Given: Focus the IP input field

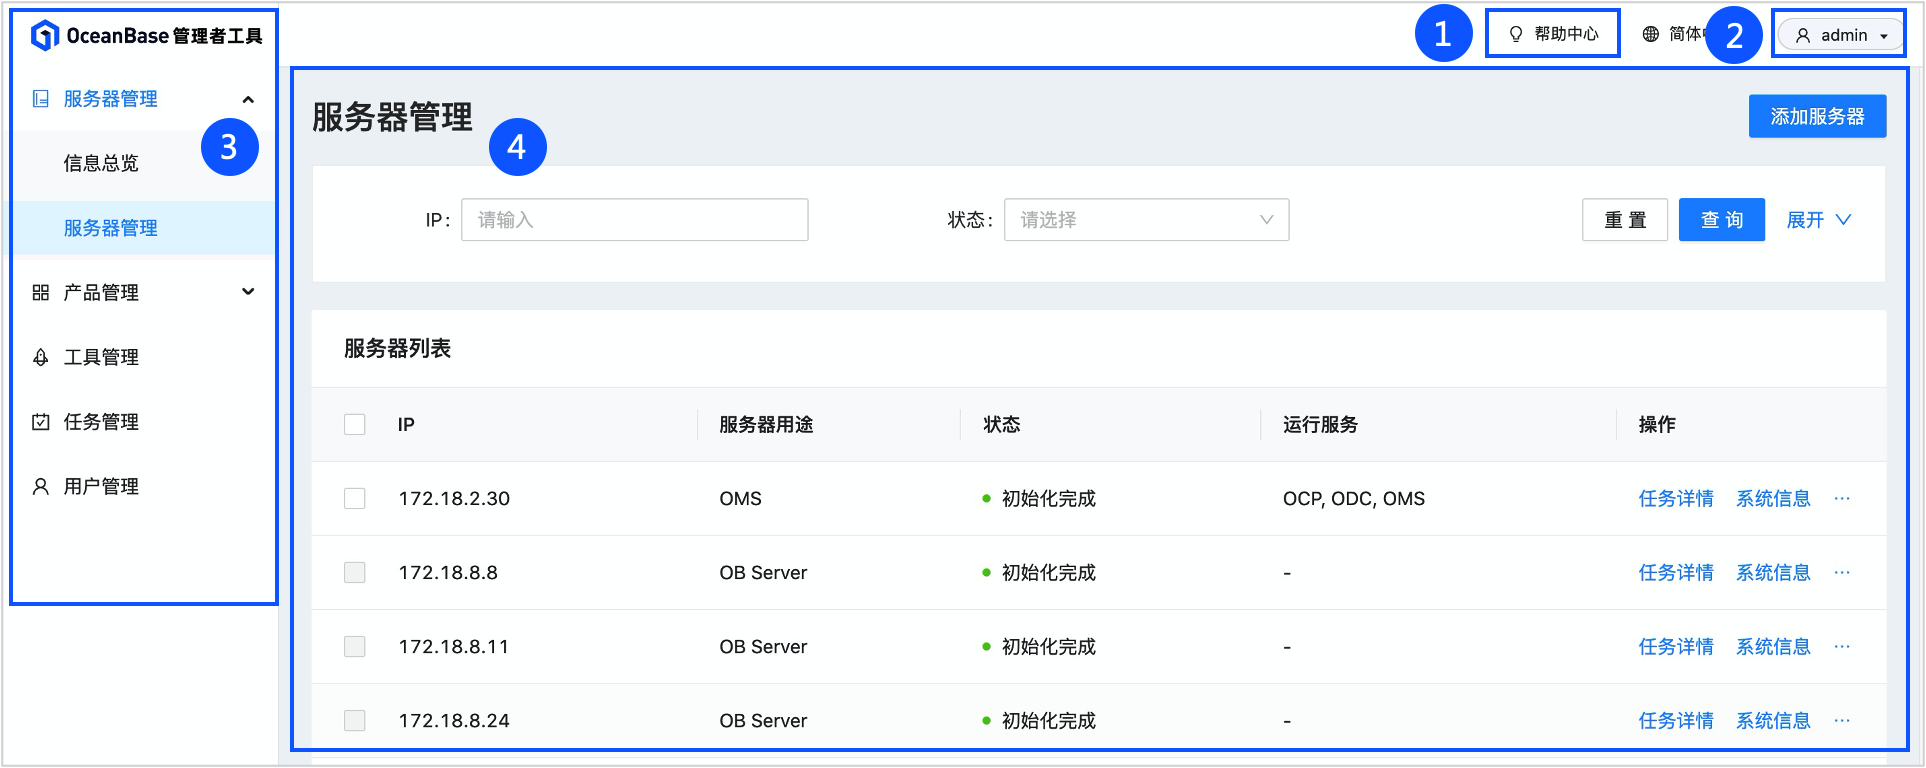Looking at the screenshot, I should click(x=635, y=220).
